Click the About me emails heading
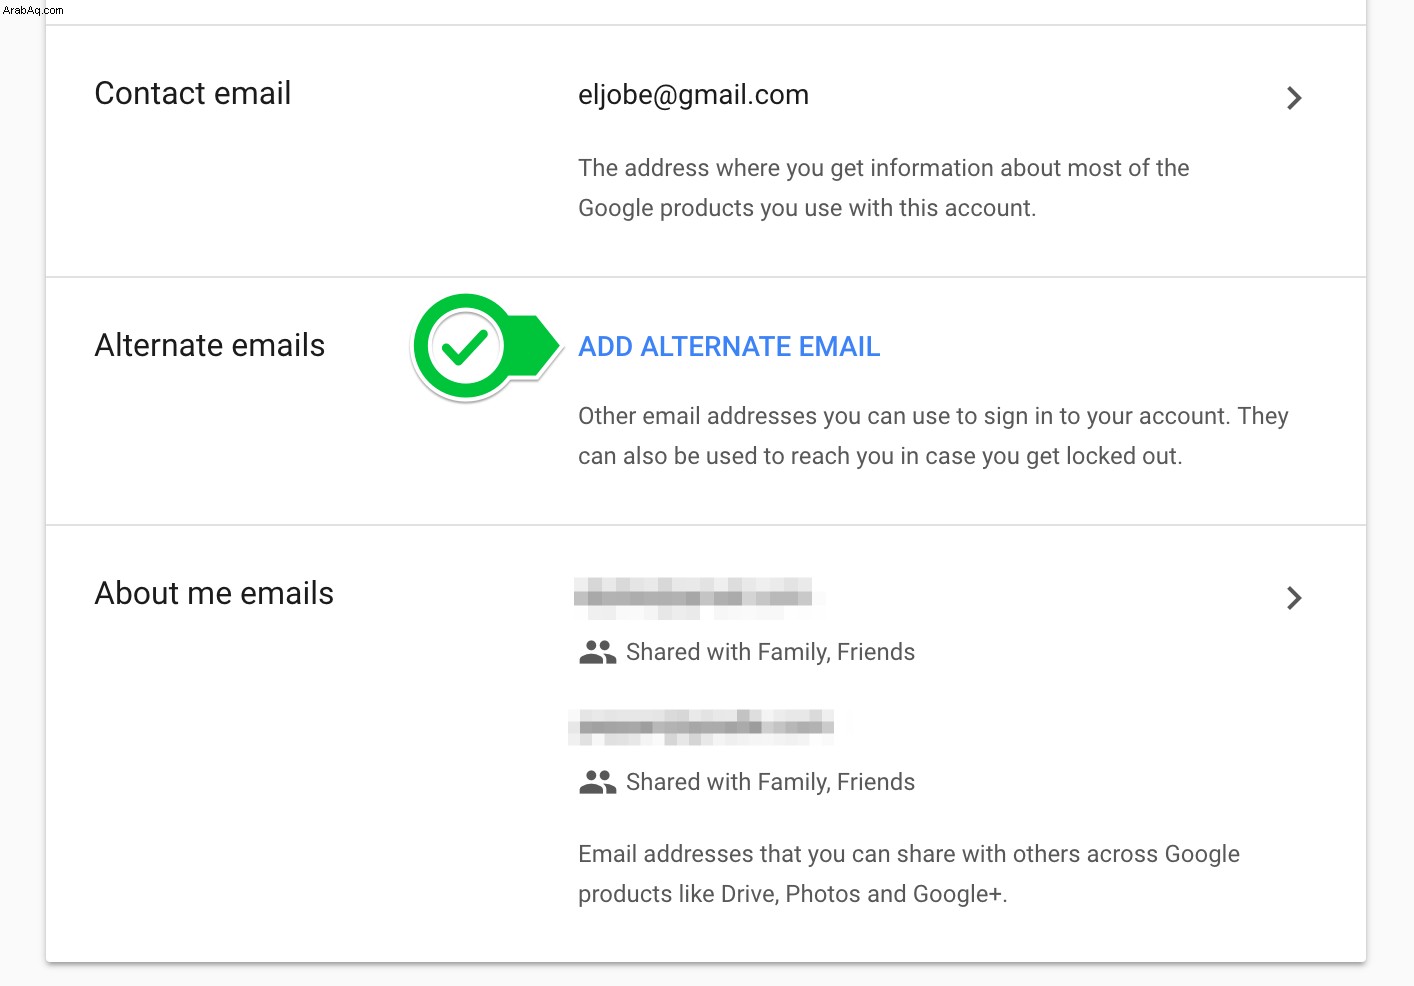 click(x=214, y=593)
